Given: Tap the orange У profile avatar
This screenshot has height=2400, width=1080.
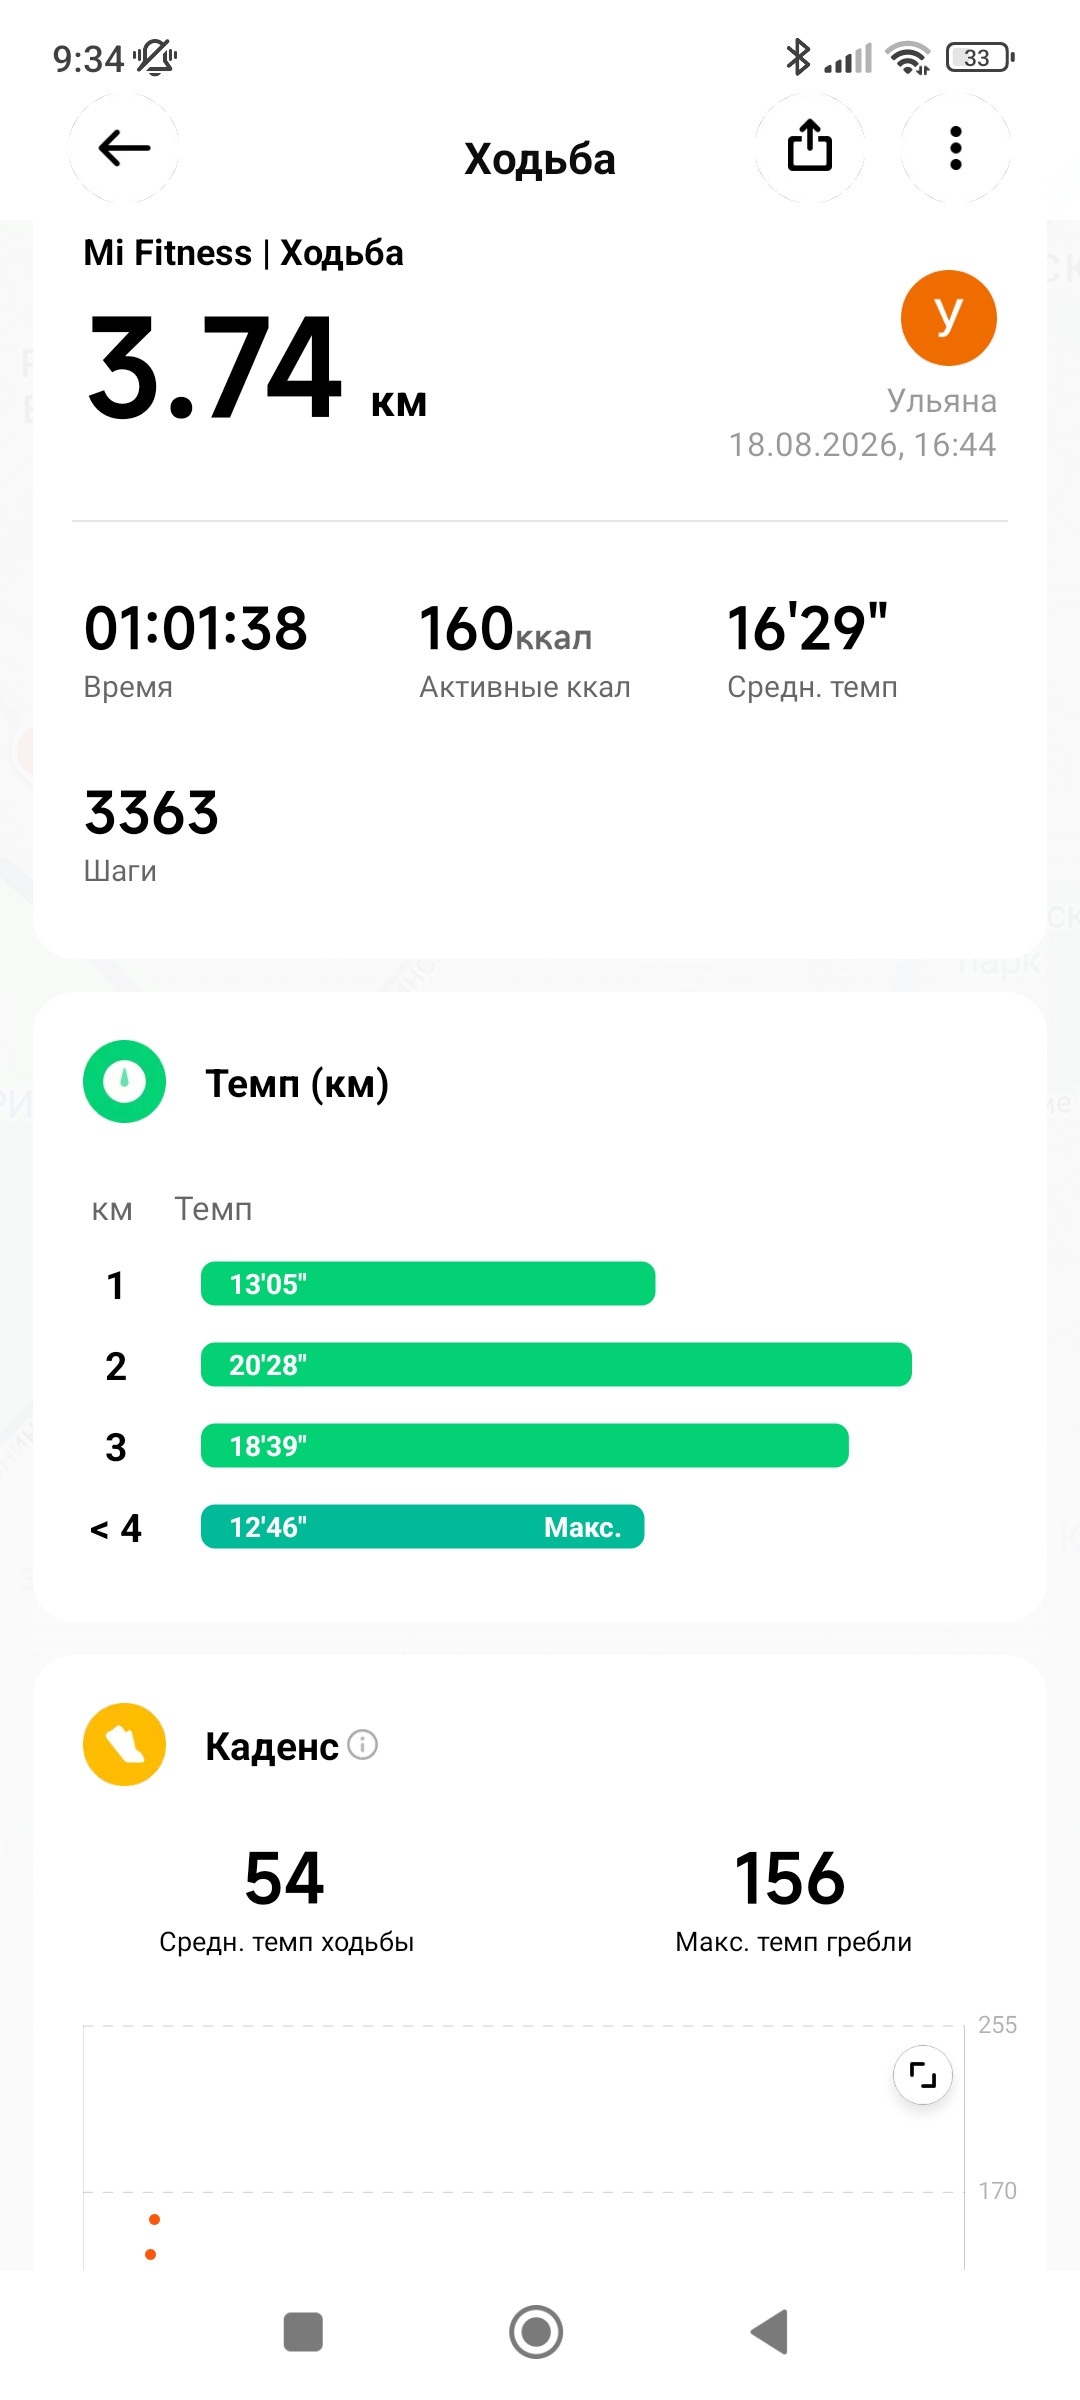Looking at the screenshot, I should point(948,318).
